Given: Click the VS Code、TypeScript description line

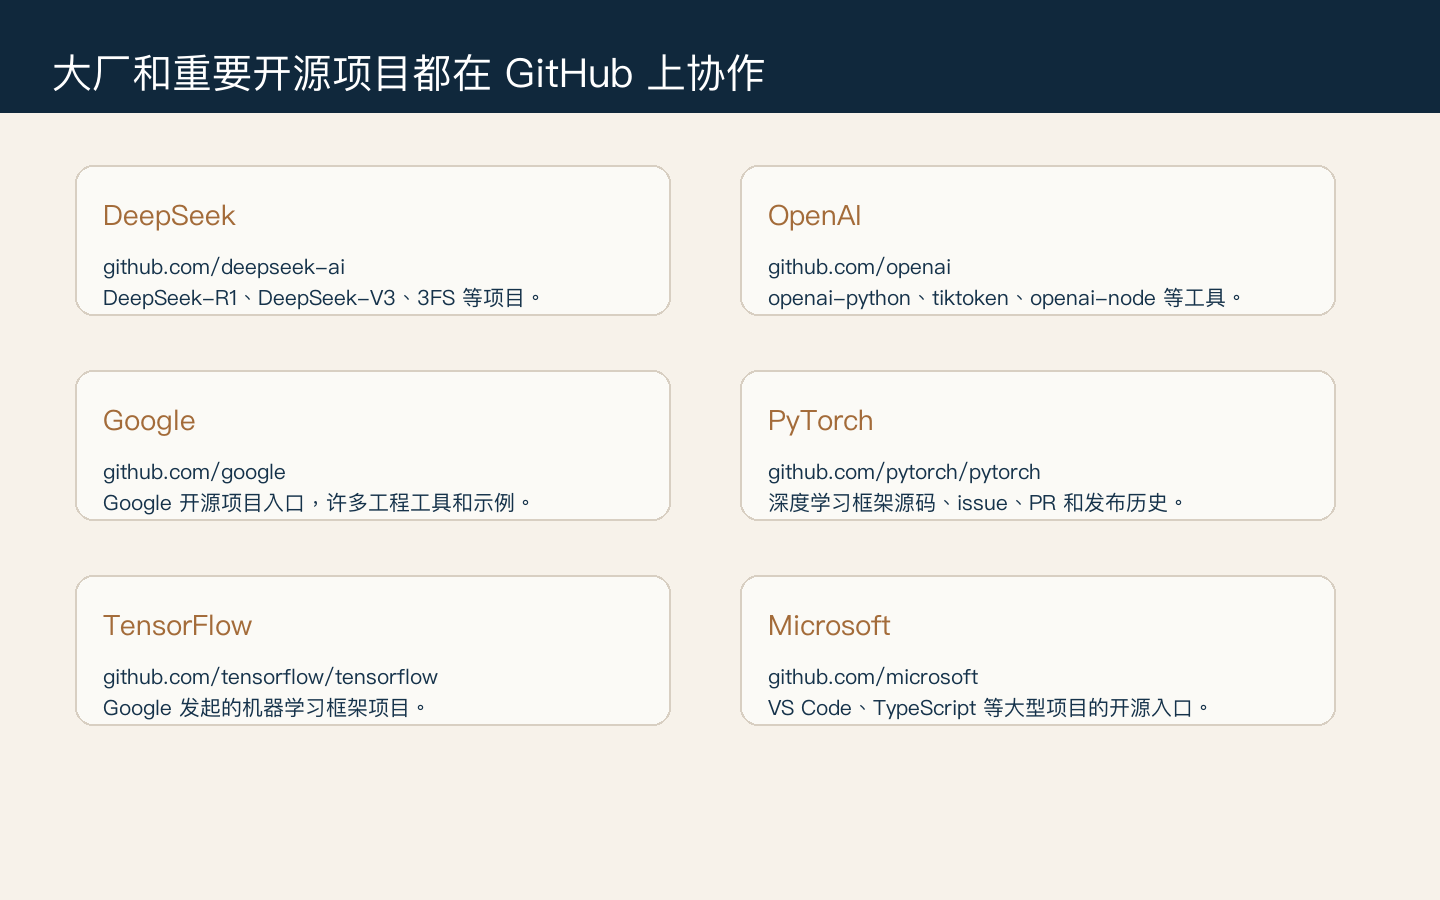Looking at the screenshot, I should 989,708.
